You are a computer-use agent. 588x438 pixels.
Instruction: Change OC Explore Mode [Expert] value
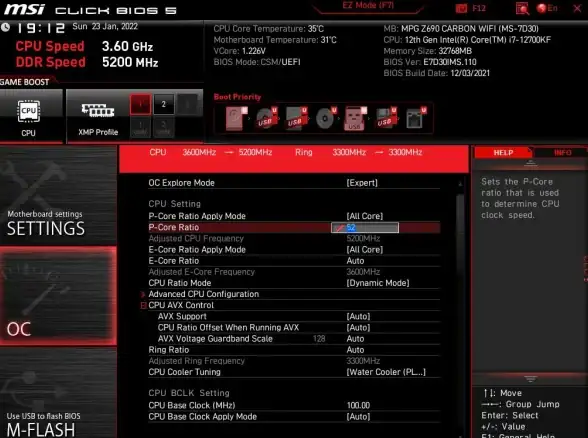click(362, 183)
